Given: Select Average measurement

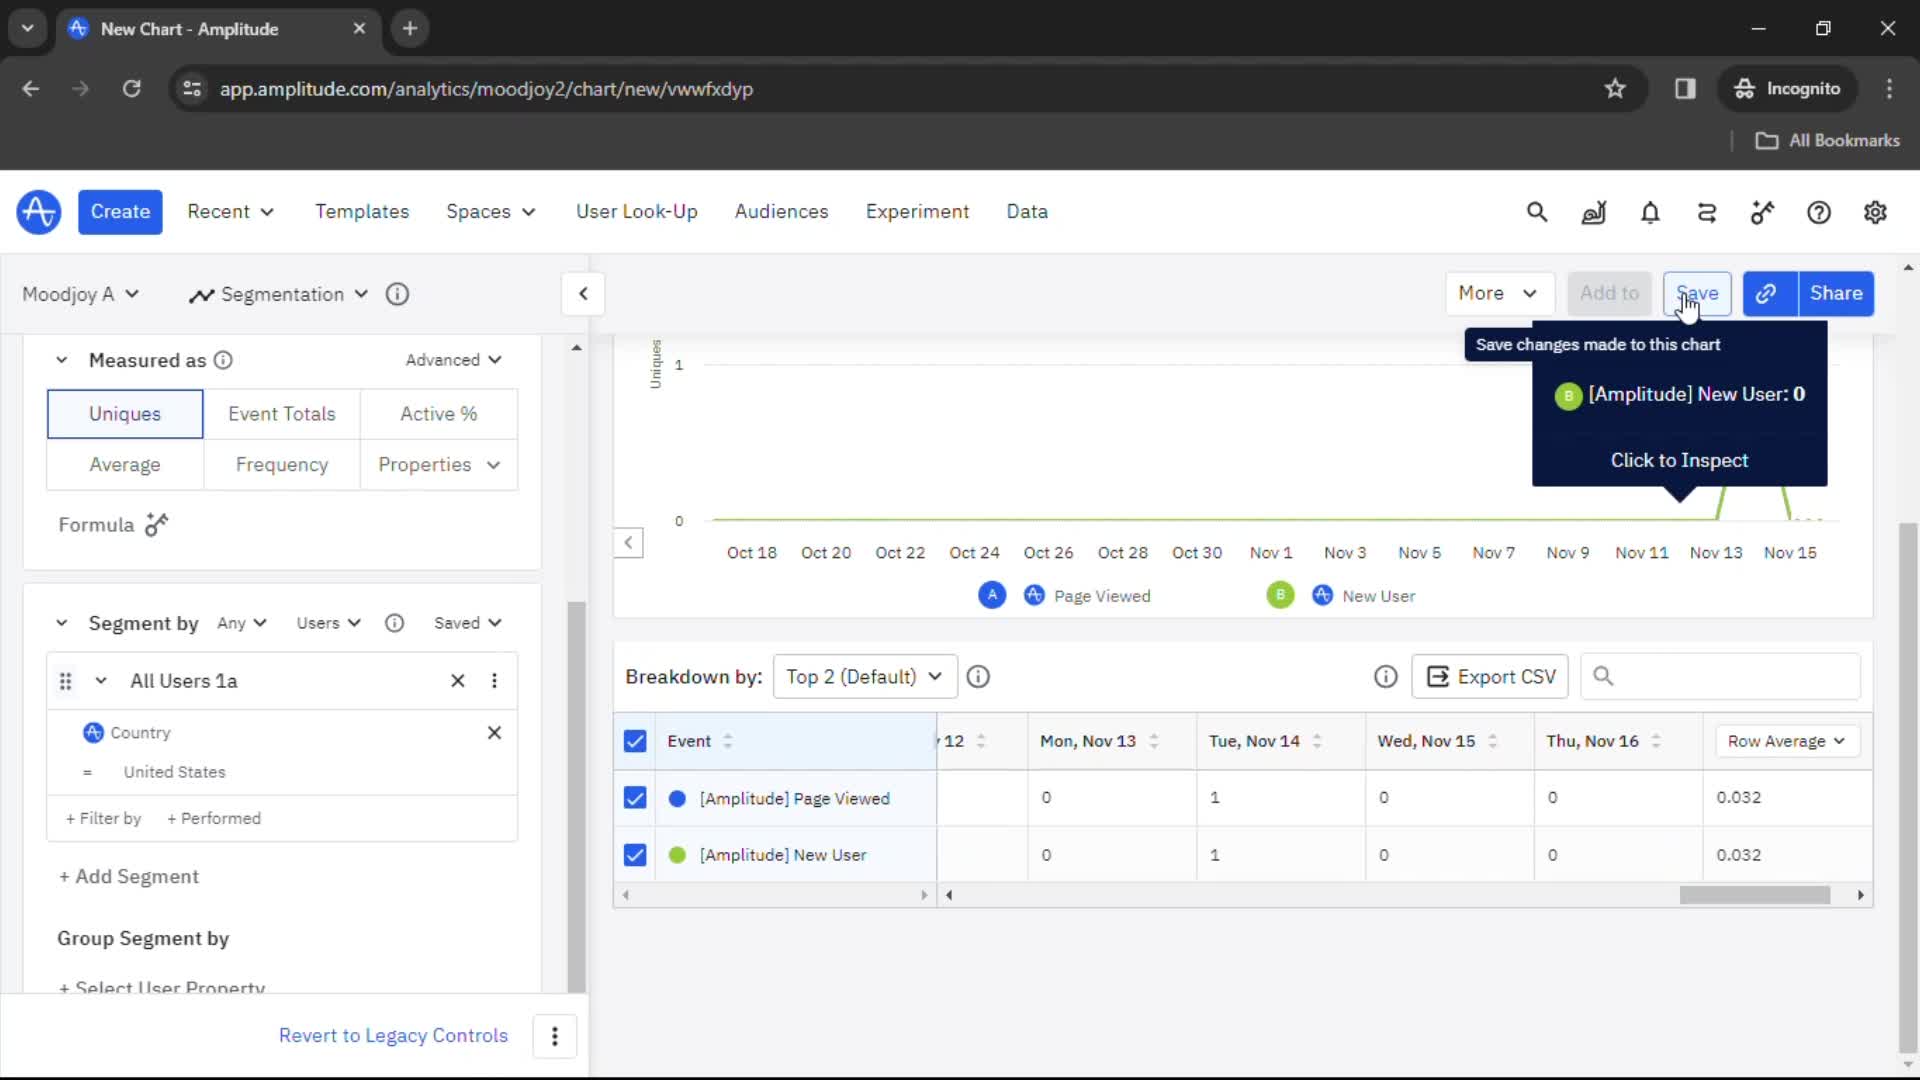Looking at the screenshot, I should pos(125,465).
